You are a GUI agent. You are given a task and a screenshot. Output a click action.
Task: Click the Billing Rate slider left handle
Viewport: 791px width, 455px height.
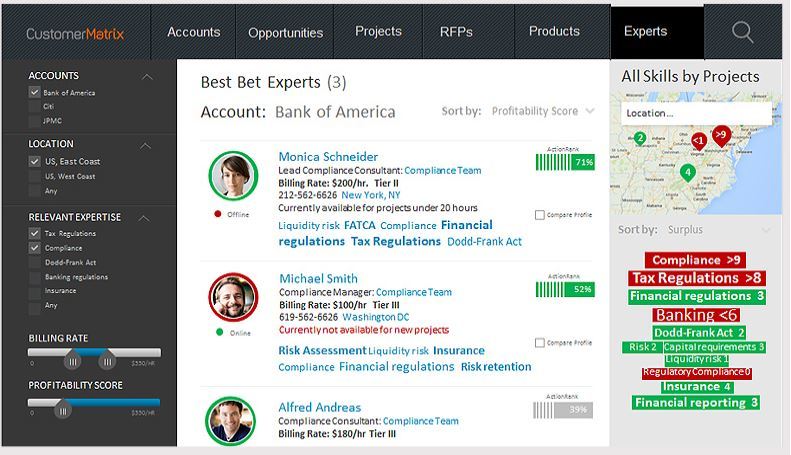(72, 361)
